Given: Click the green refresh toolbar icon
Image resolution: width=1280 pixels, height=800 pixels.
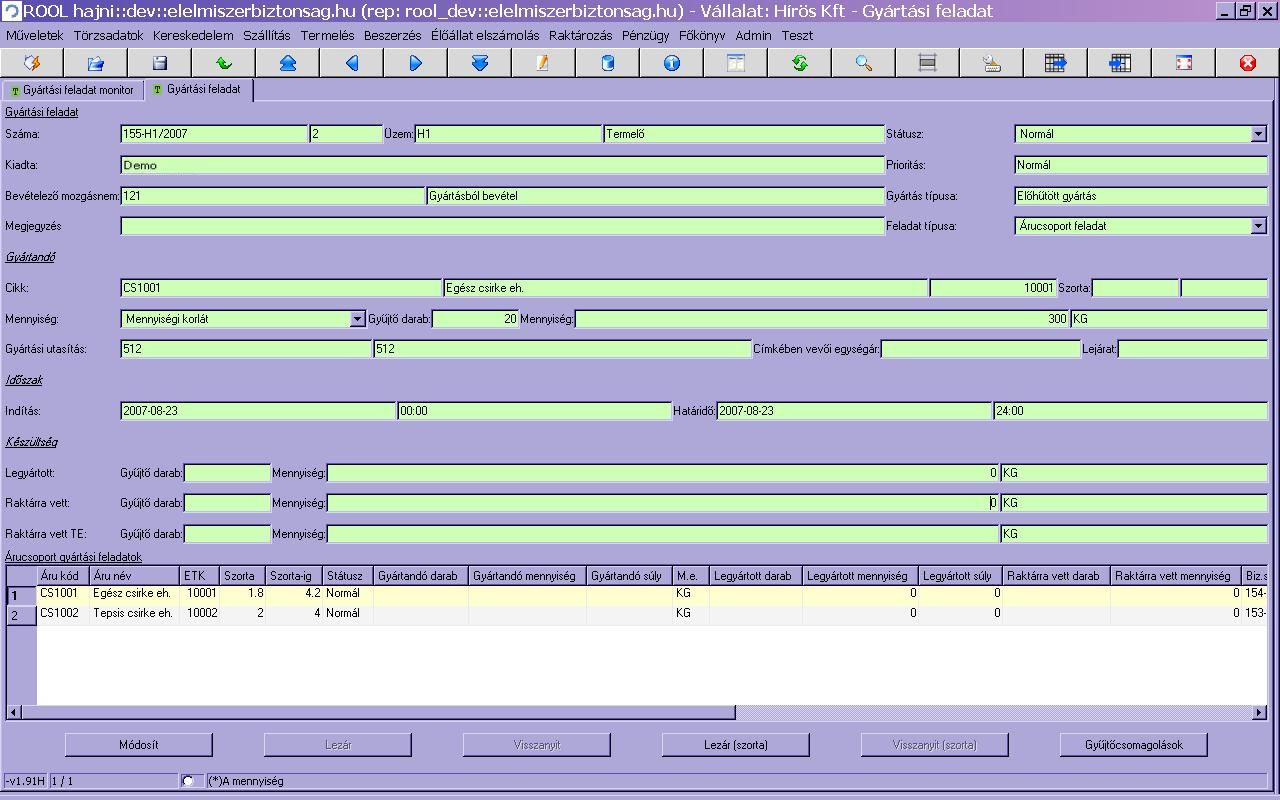Looking at the screenshot, I should 799,63.
